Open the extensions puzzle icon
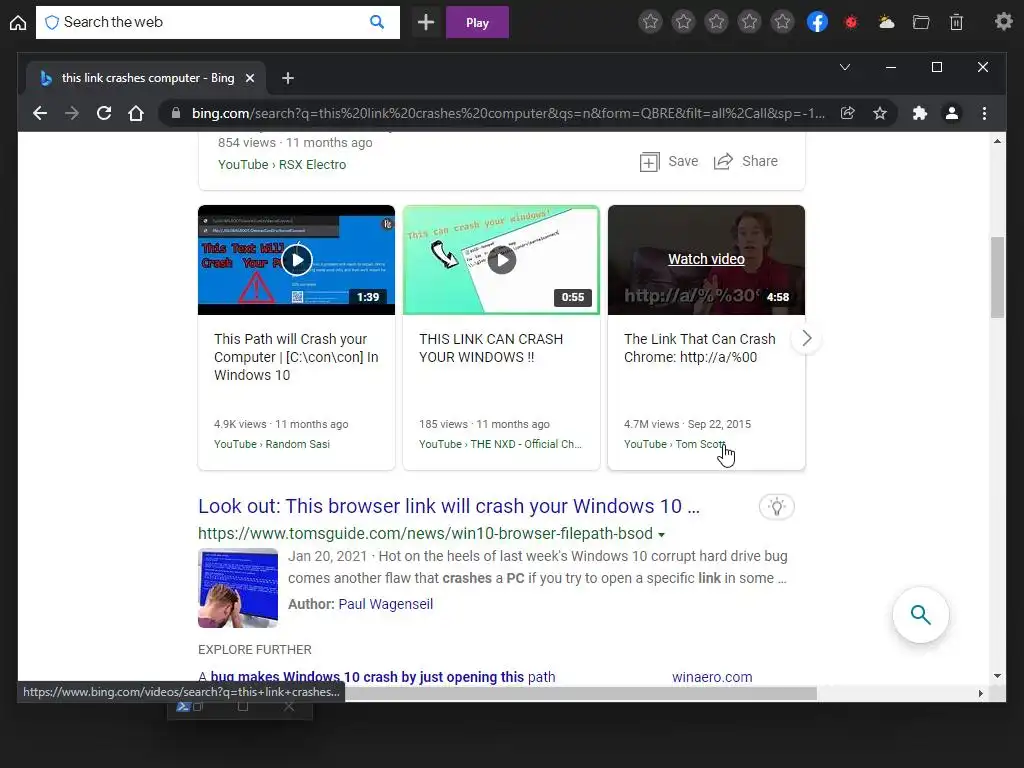Viewport: 1024px width, 768px height. click(x=920, y=113)
